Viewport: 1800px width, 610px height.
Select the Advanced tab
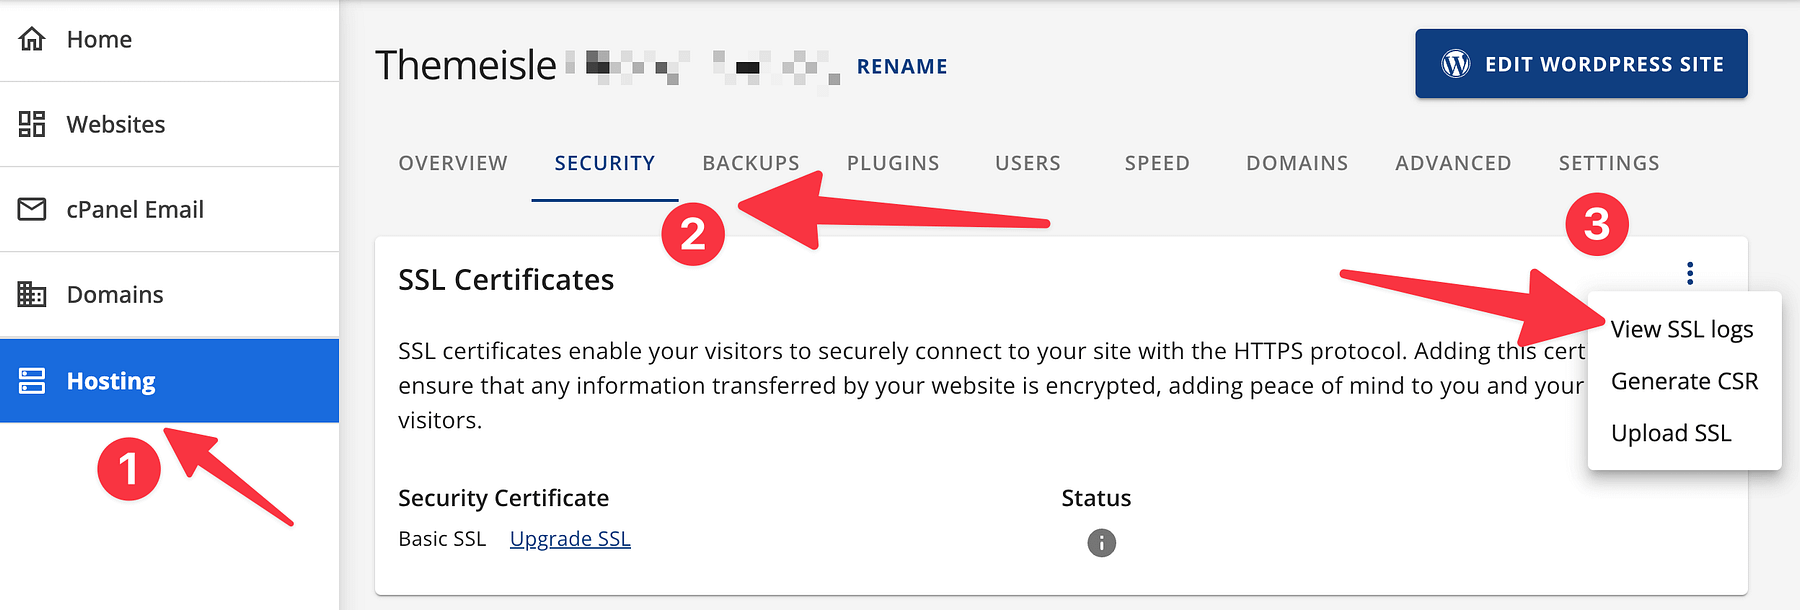pyautogui.click(x=1452, y=162)
